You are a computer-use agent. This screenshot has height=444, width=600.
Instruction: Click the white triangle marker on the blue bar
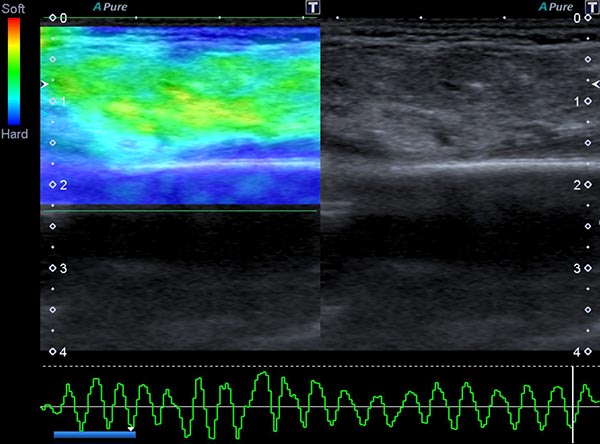coord(131,428)
